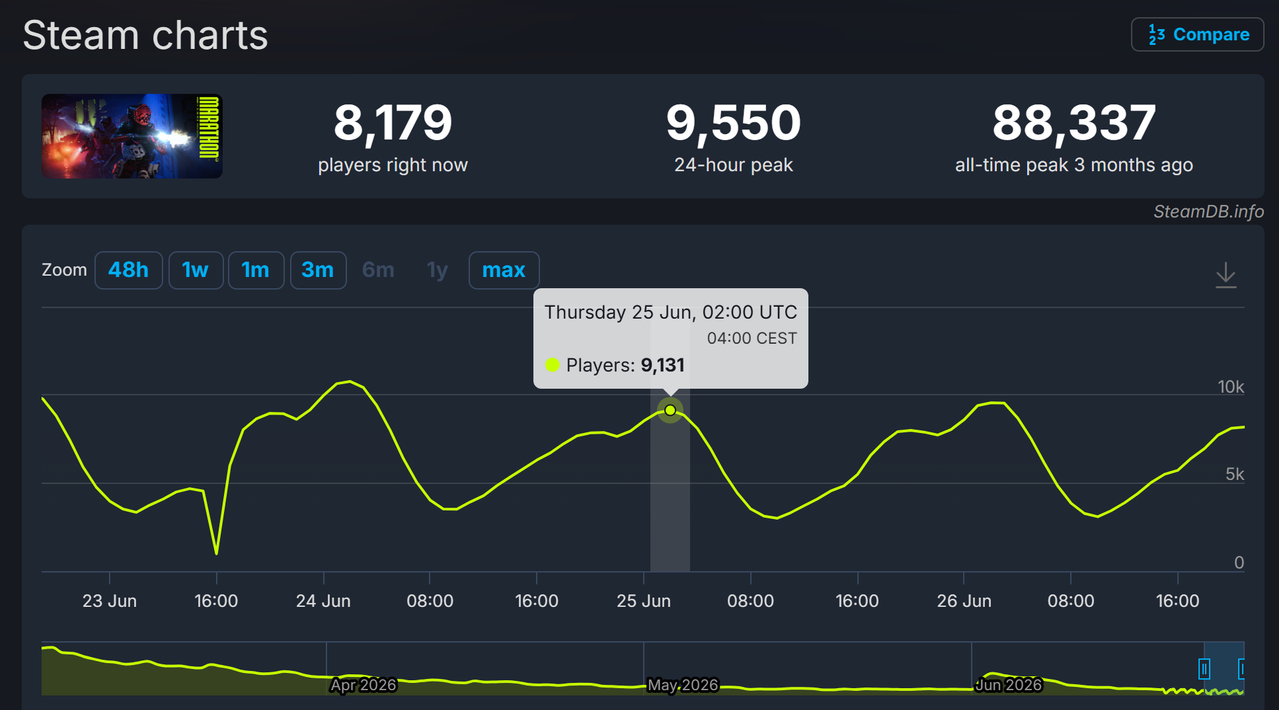This screenshot has width=1279, height=710.
Task: Click the 8,179 players right now figure
Action: click(x=393, y=123)
